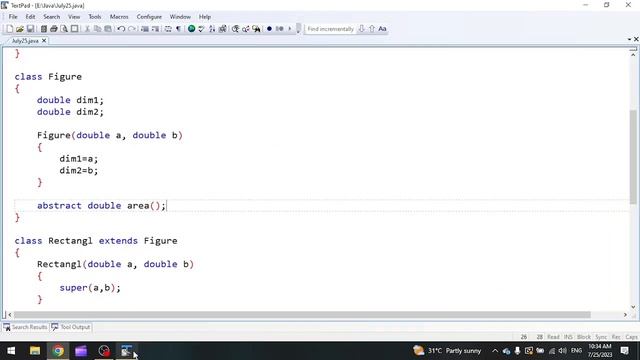The width and height of the screenshot is (640, 360).
Task: Click the INS indicator in the status bar
Action: (568, 337)
